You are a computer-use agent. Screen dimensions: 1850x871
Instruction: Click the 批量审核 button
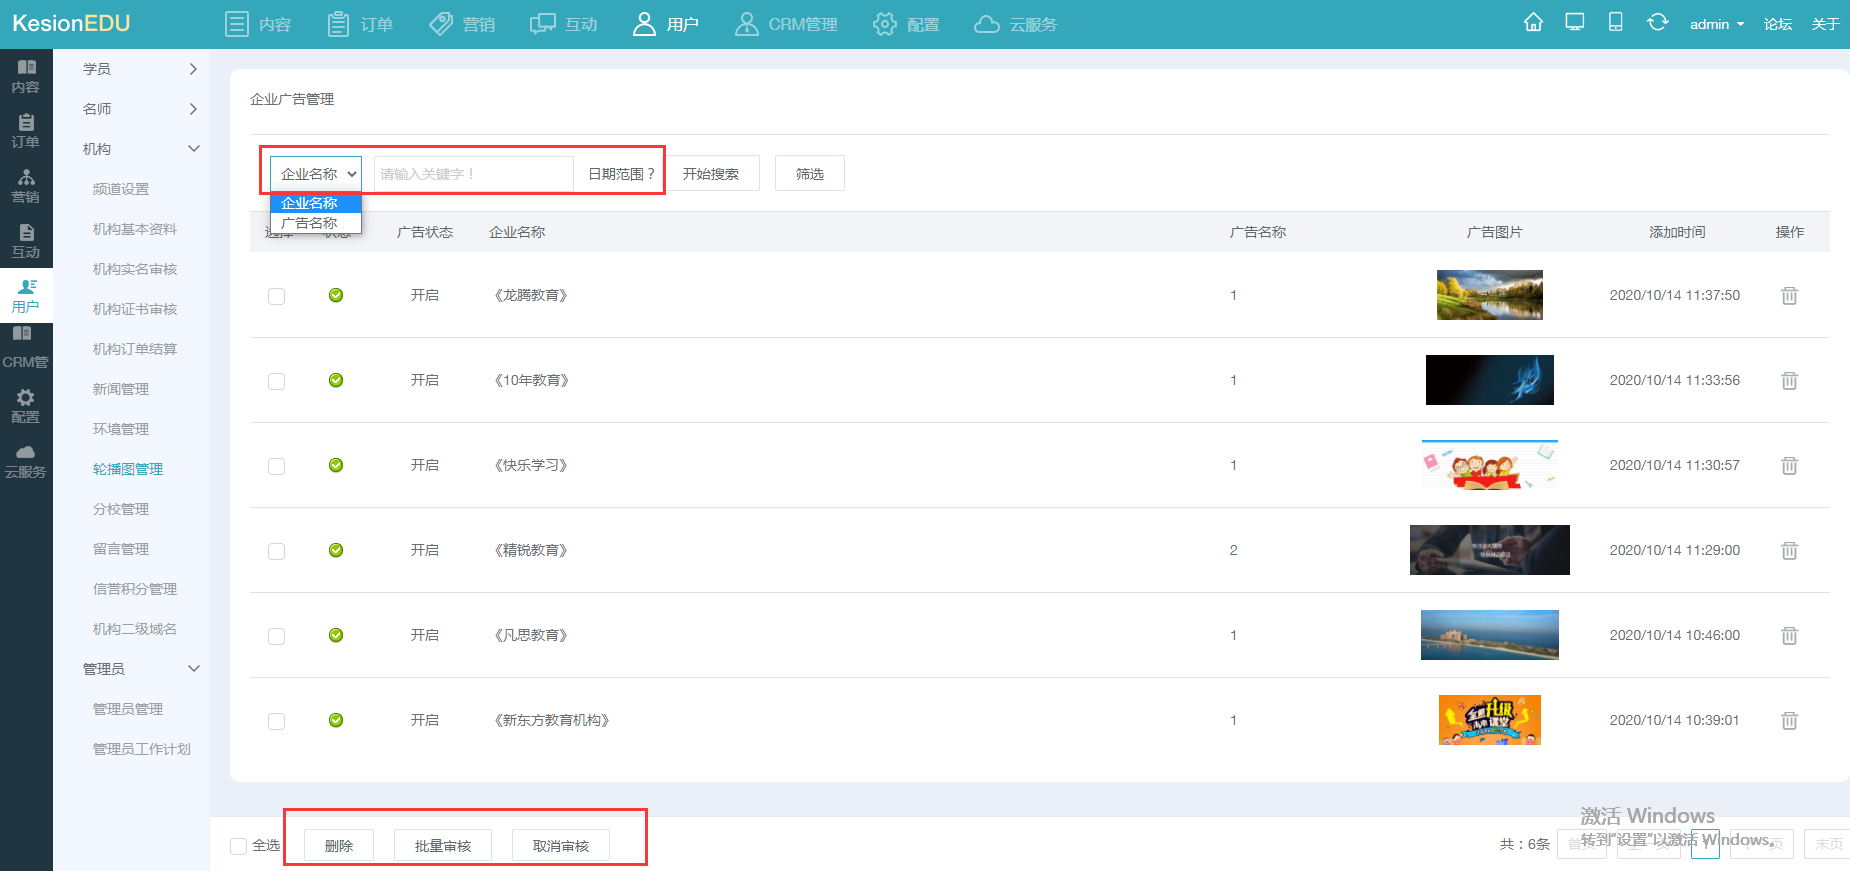pos(442,846)
